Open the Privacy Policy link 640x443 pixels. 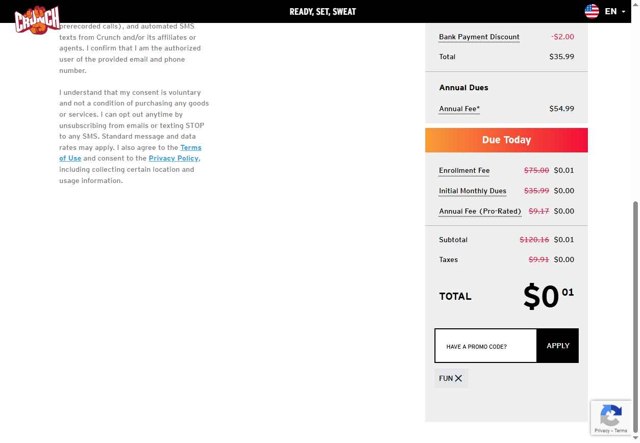point(173,158)
